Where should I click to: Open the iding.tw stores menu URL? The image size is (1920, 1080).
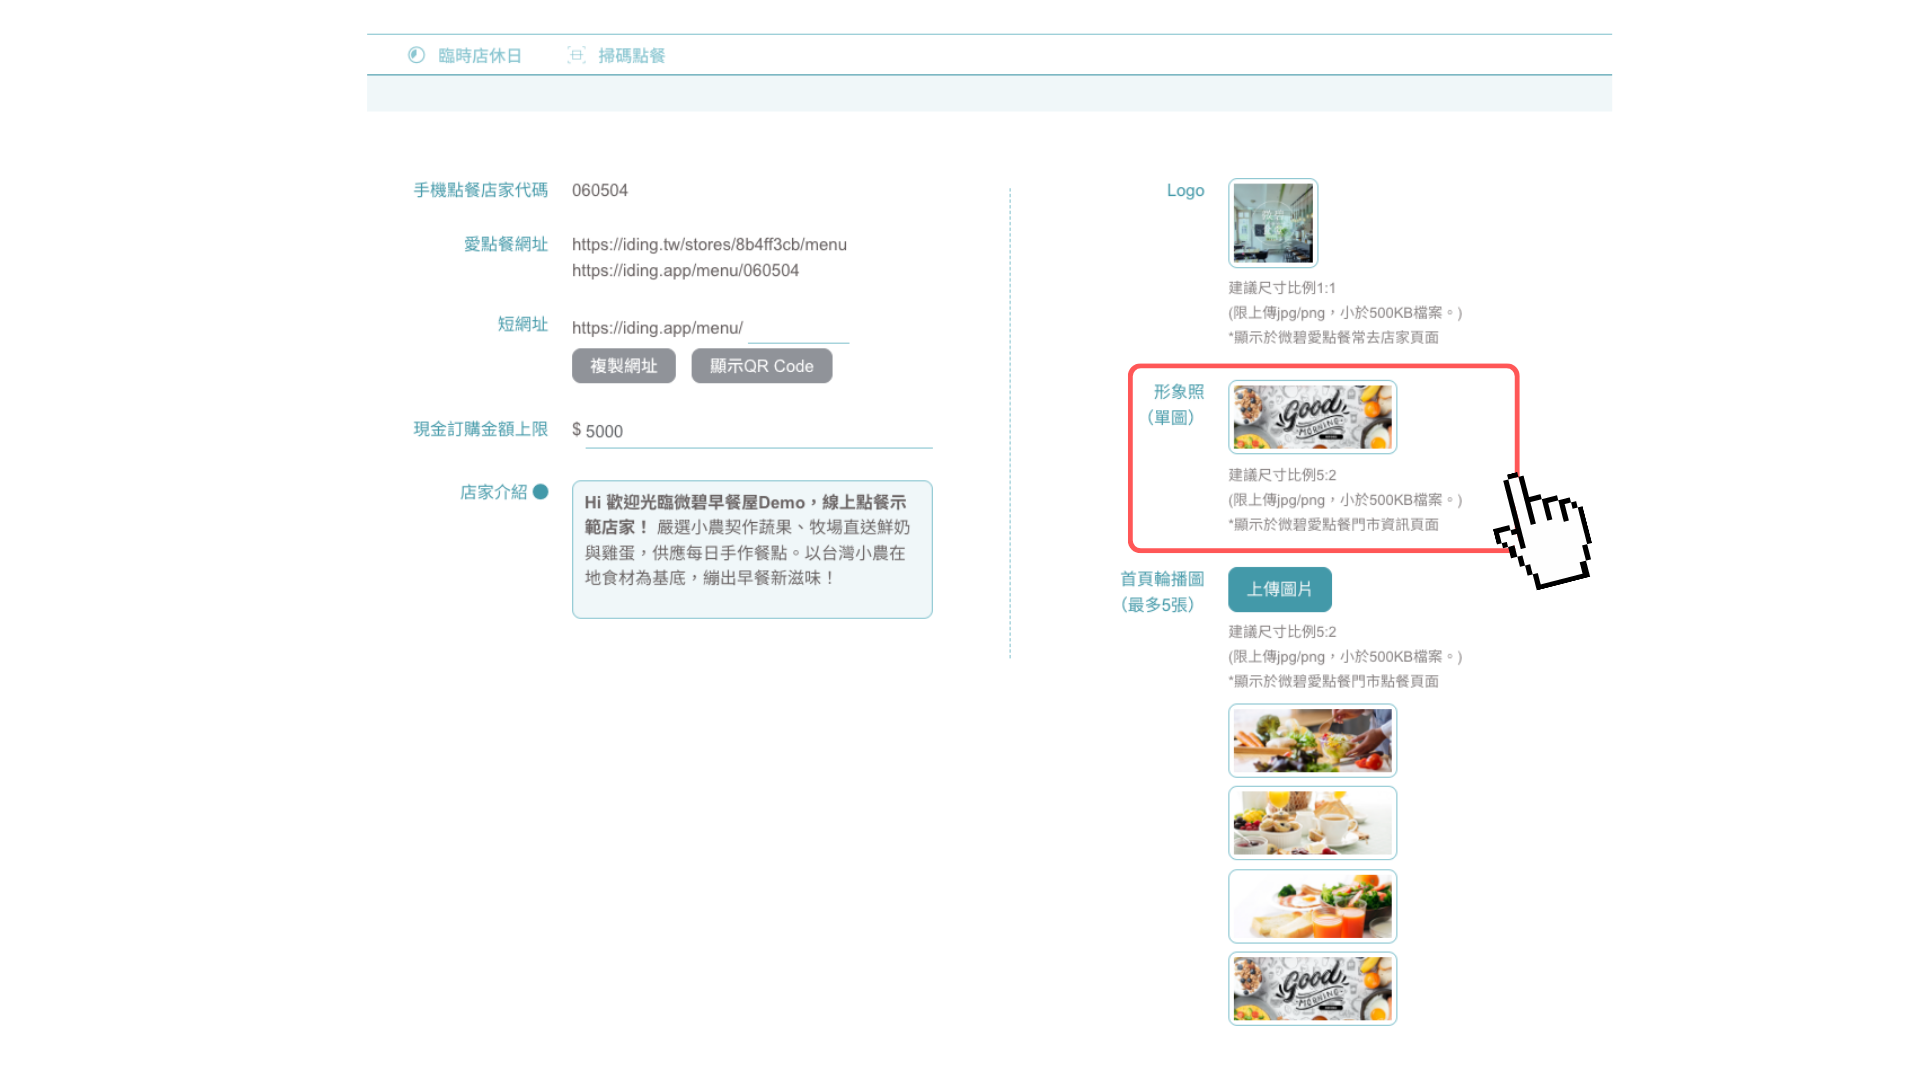tap(709, 245)
